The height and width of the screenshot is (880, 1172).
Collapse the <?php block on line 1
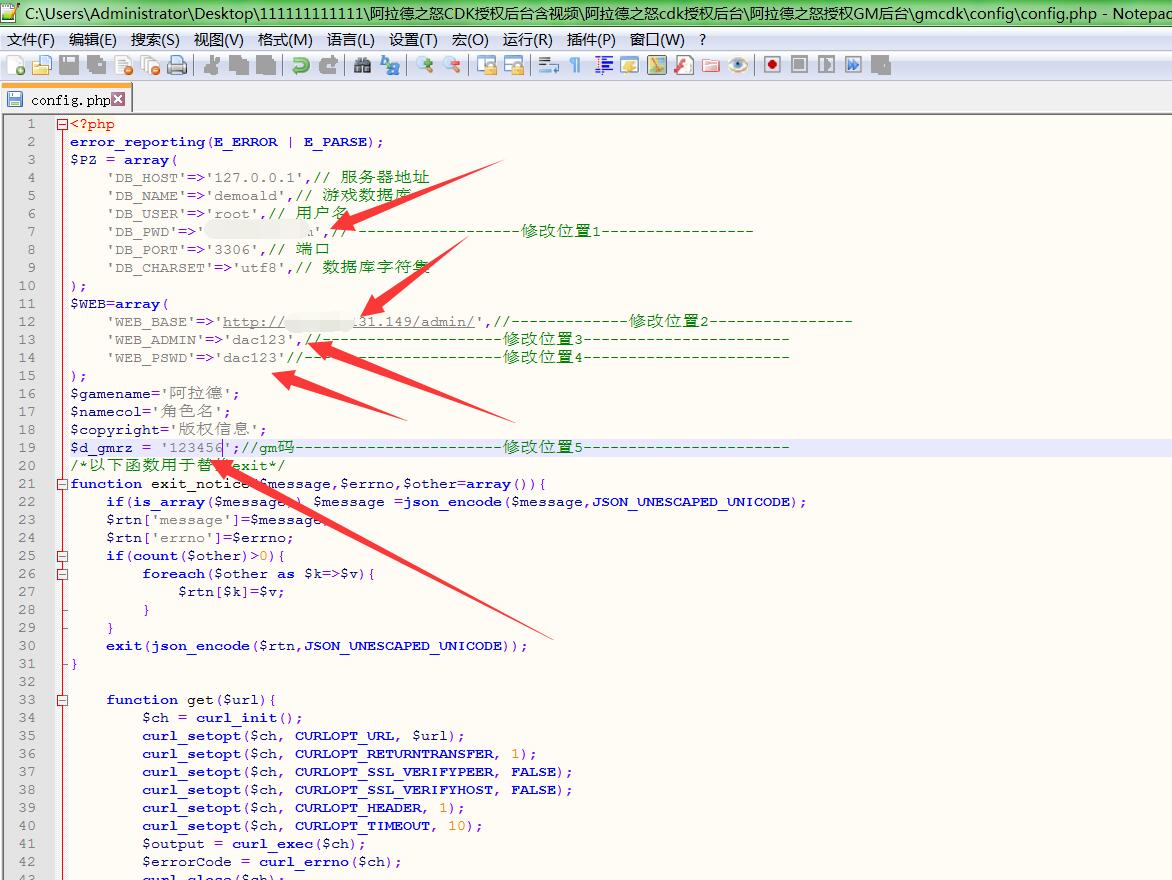[62, 124]
